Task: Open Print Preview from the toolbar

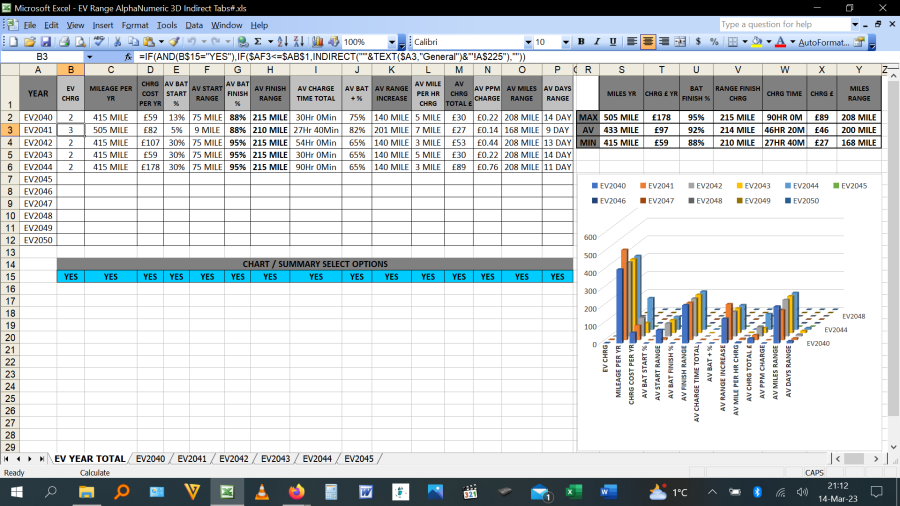Action: coord(80,42)
